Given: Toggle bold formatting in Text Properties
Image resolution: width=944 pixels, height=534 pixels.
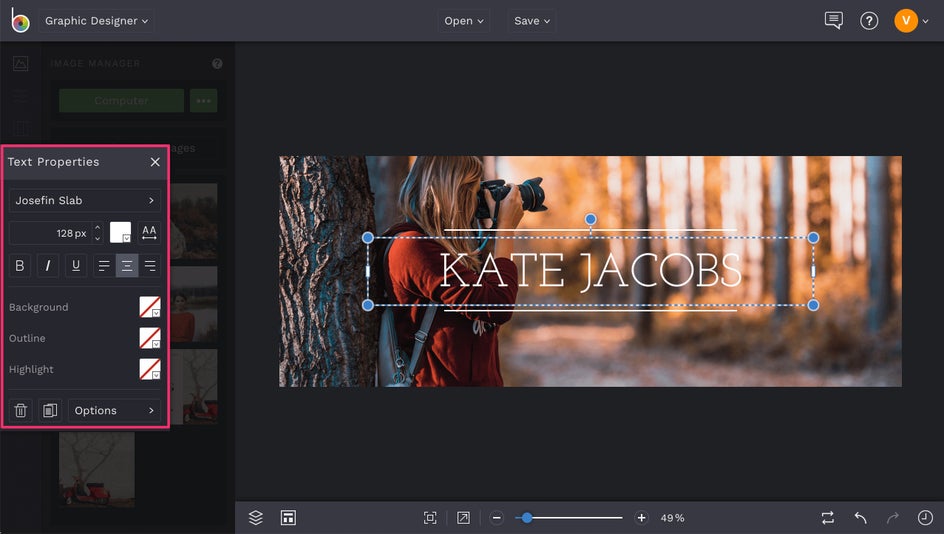Looking at the screenshot, I should [20, 266].
